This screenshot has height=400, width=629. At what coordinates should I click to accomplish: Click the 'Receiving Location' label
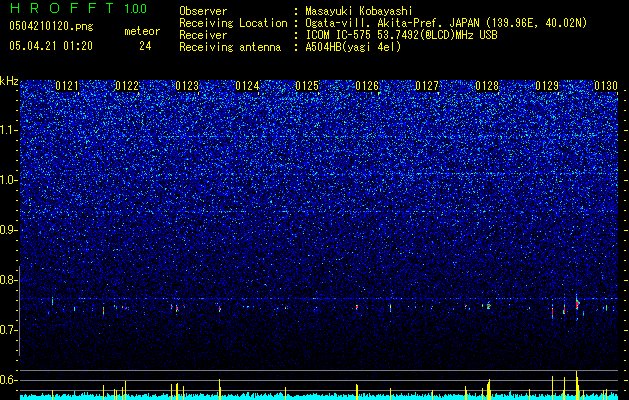pyautogui.click(x=233, y=23)
